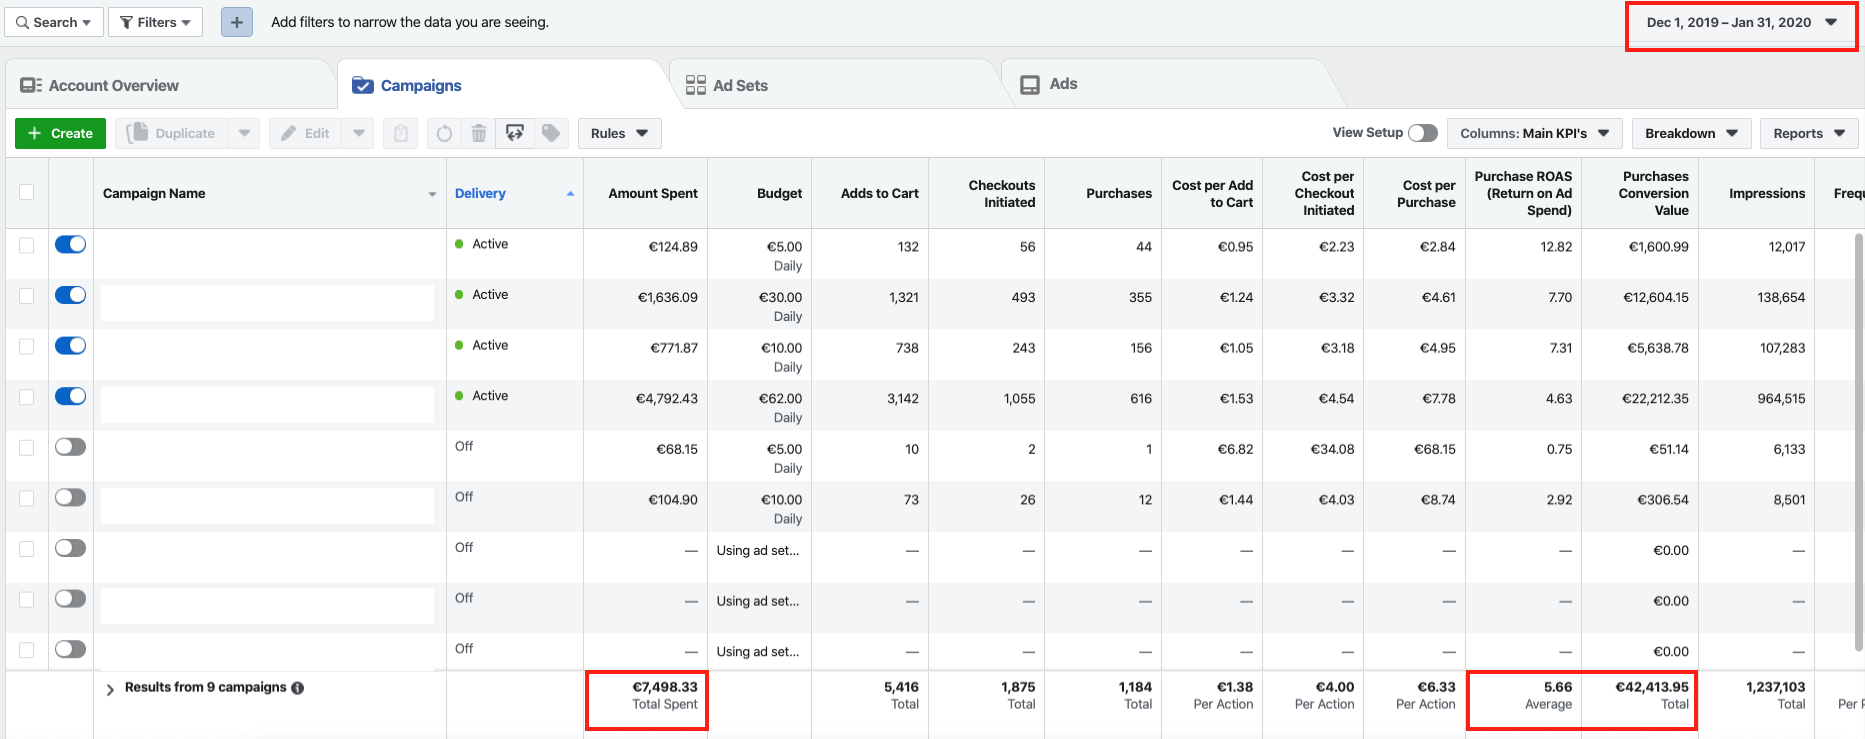Switch to the Ad Sets tab

tap(727, 86)
